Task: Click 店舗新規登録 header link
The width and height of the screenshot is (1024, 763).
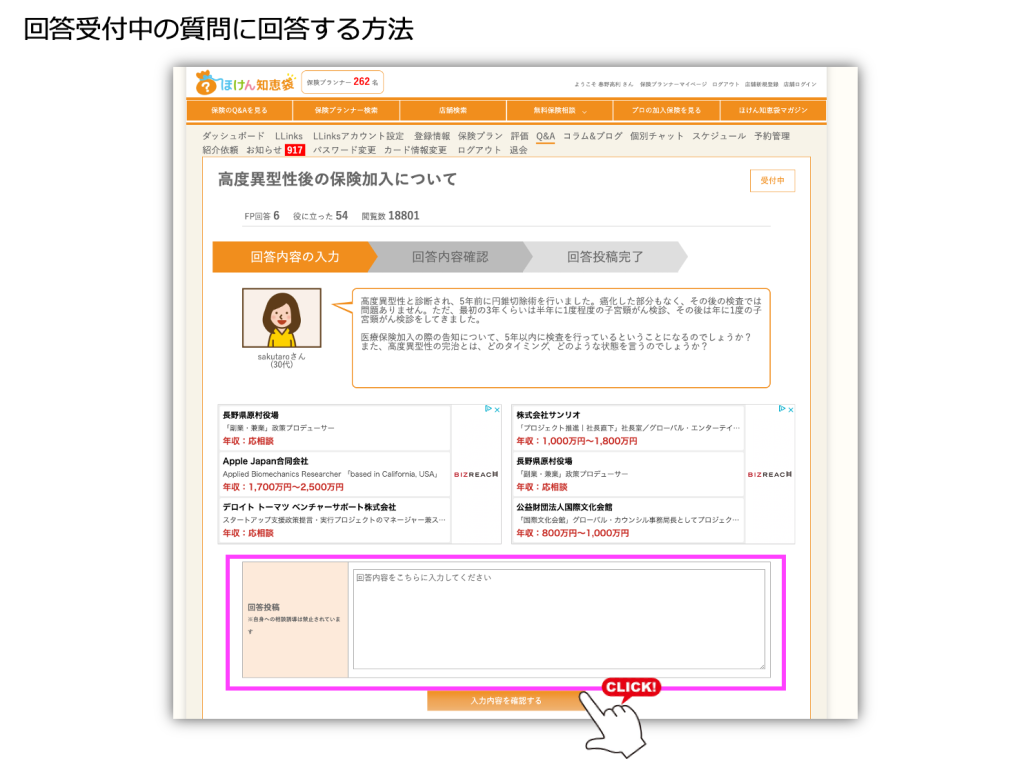Action: point(761,84)
